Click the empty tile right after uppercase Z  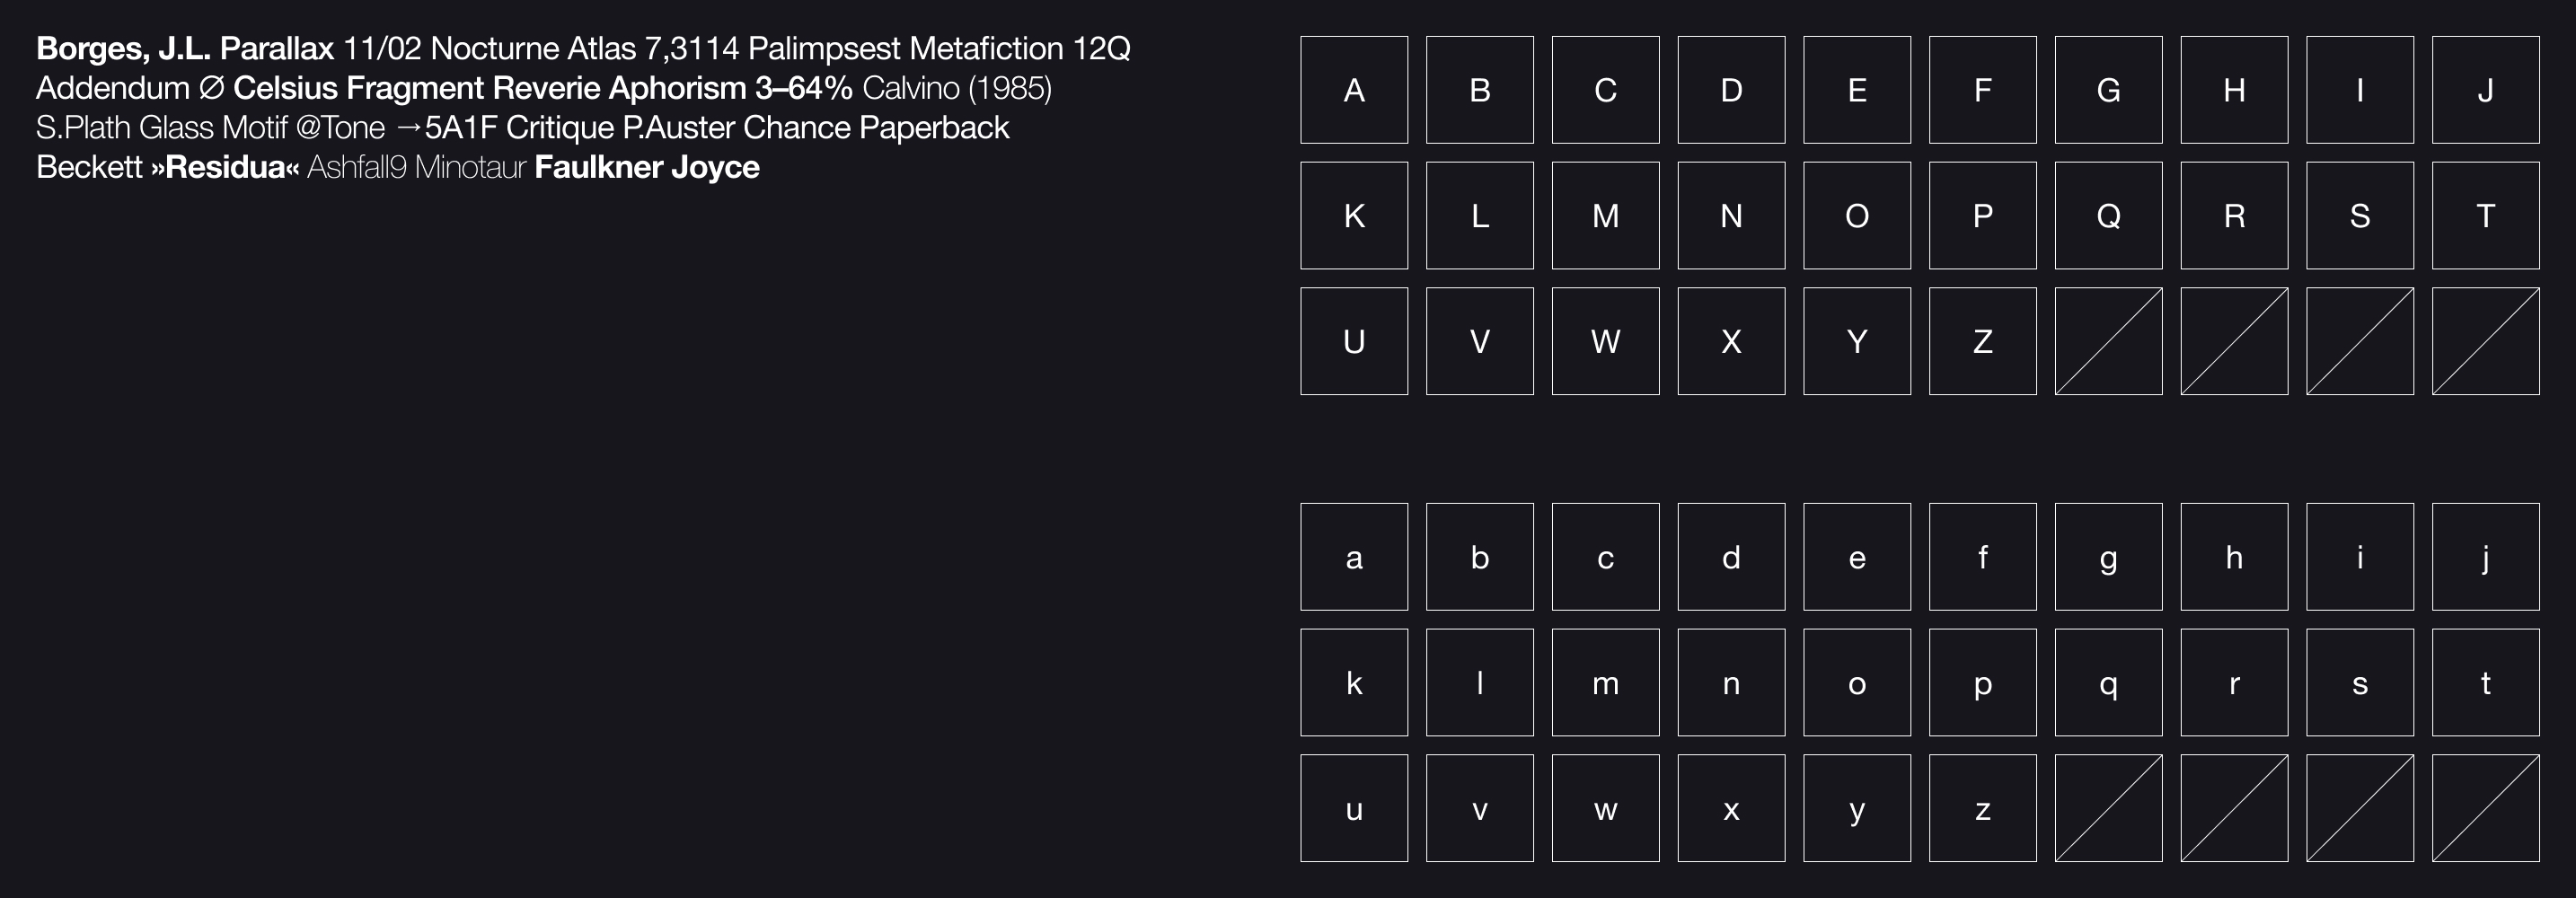point(2108,341)
